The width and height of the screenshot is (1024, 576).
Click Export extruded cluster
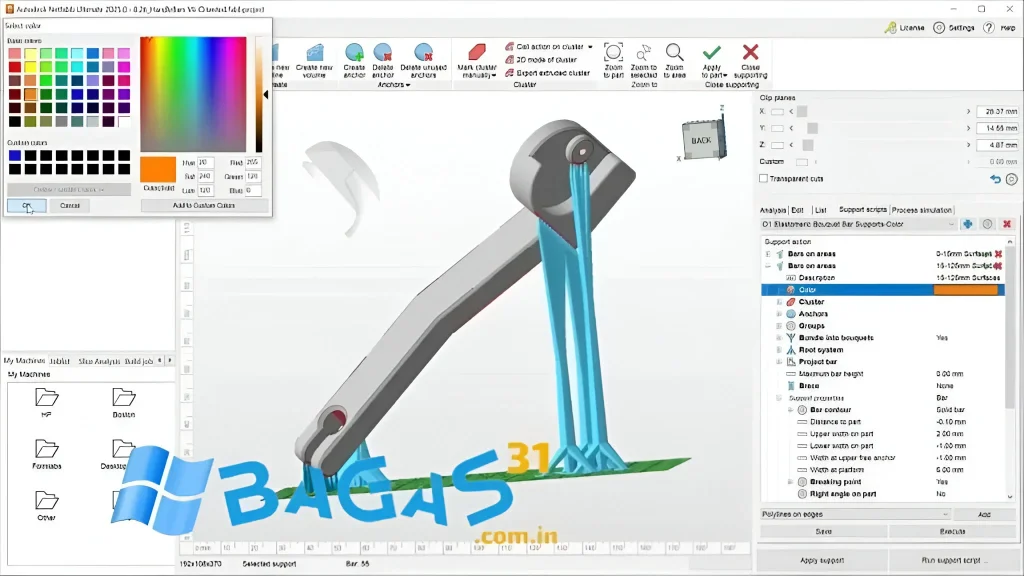pos(547,73)
